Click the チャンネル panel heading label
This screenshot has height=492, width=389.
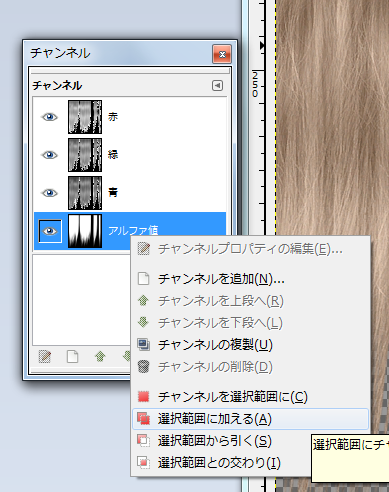coord(57,86)
